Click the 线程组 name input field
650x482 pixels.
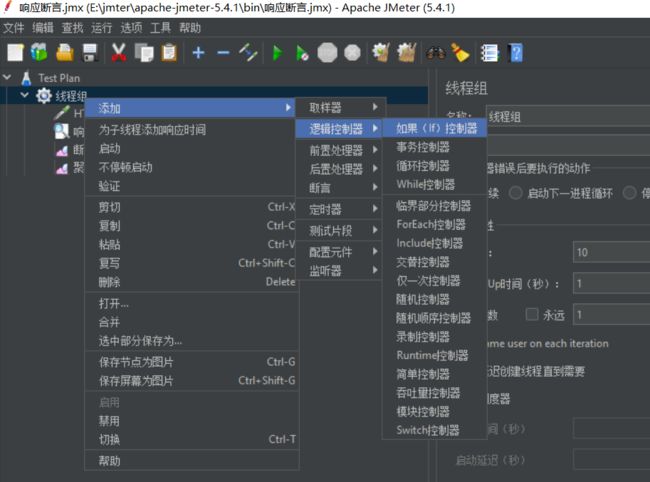coord(568,116)
